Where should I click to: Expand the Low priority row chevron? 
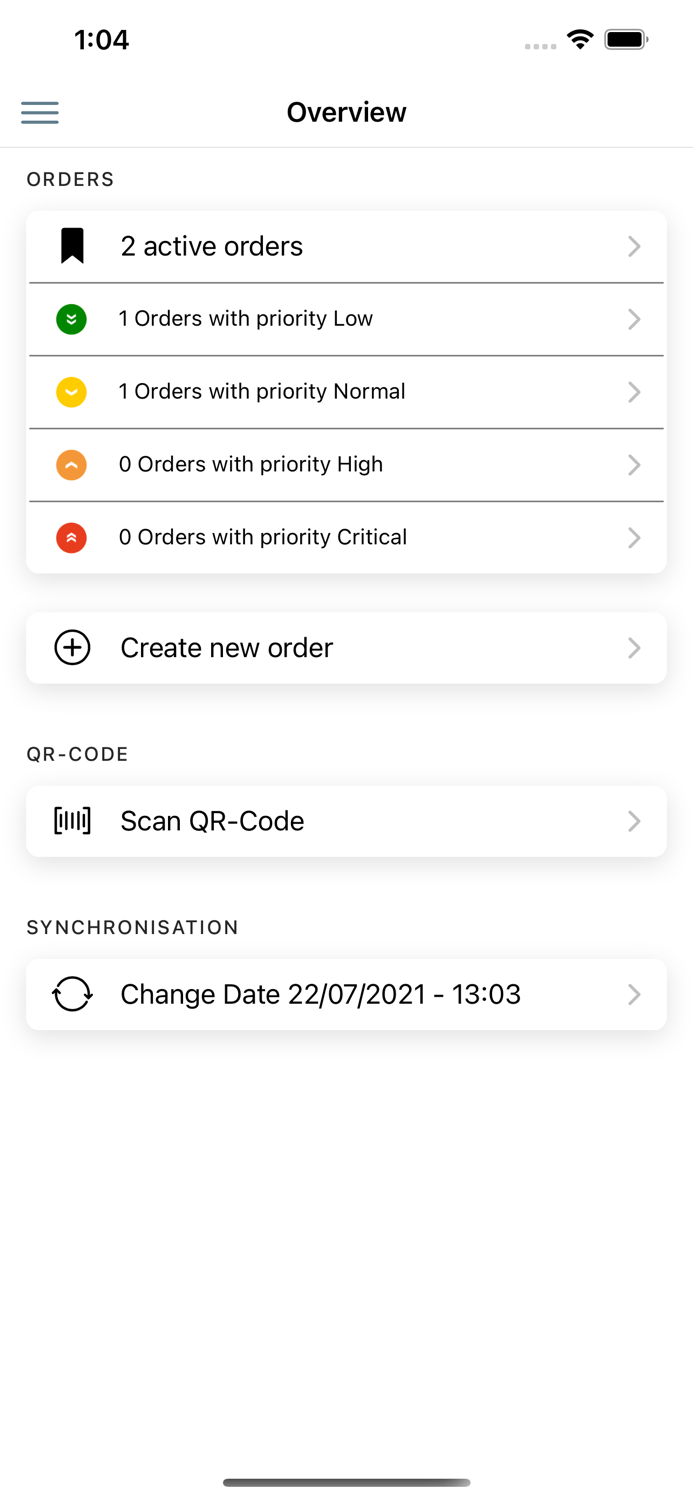pos(634,319)
